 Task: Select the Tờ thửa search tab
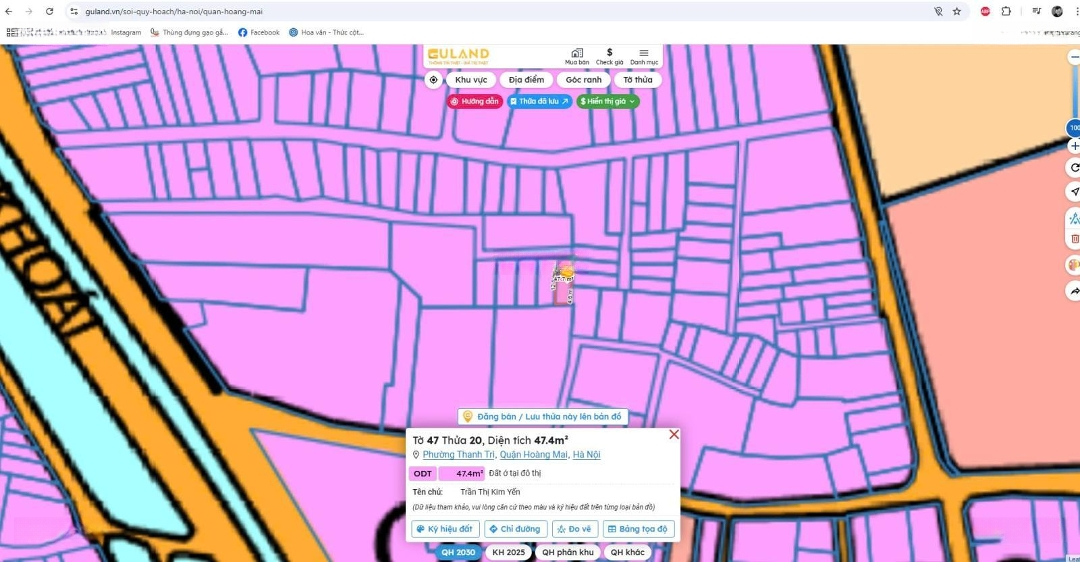click(x=637, y=80)
